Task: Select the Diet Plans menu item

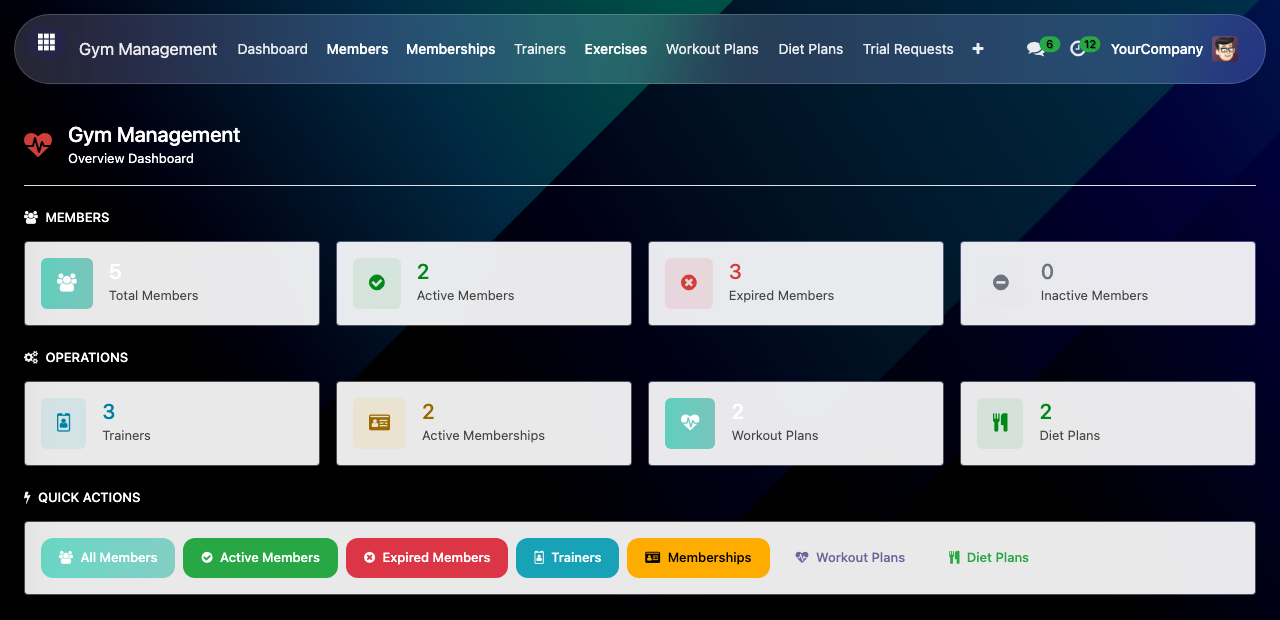Action: 811,49
